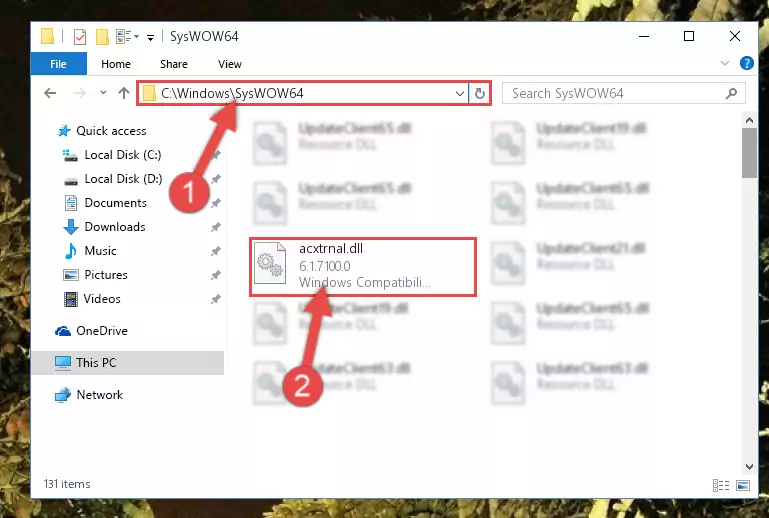Click the vertical scrollbar thumb
This screenshot has height=518, width=769.
(749, 153)
